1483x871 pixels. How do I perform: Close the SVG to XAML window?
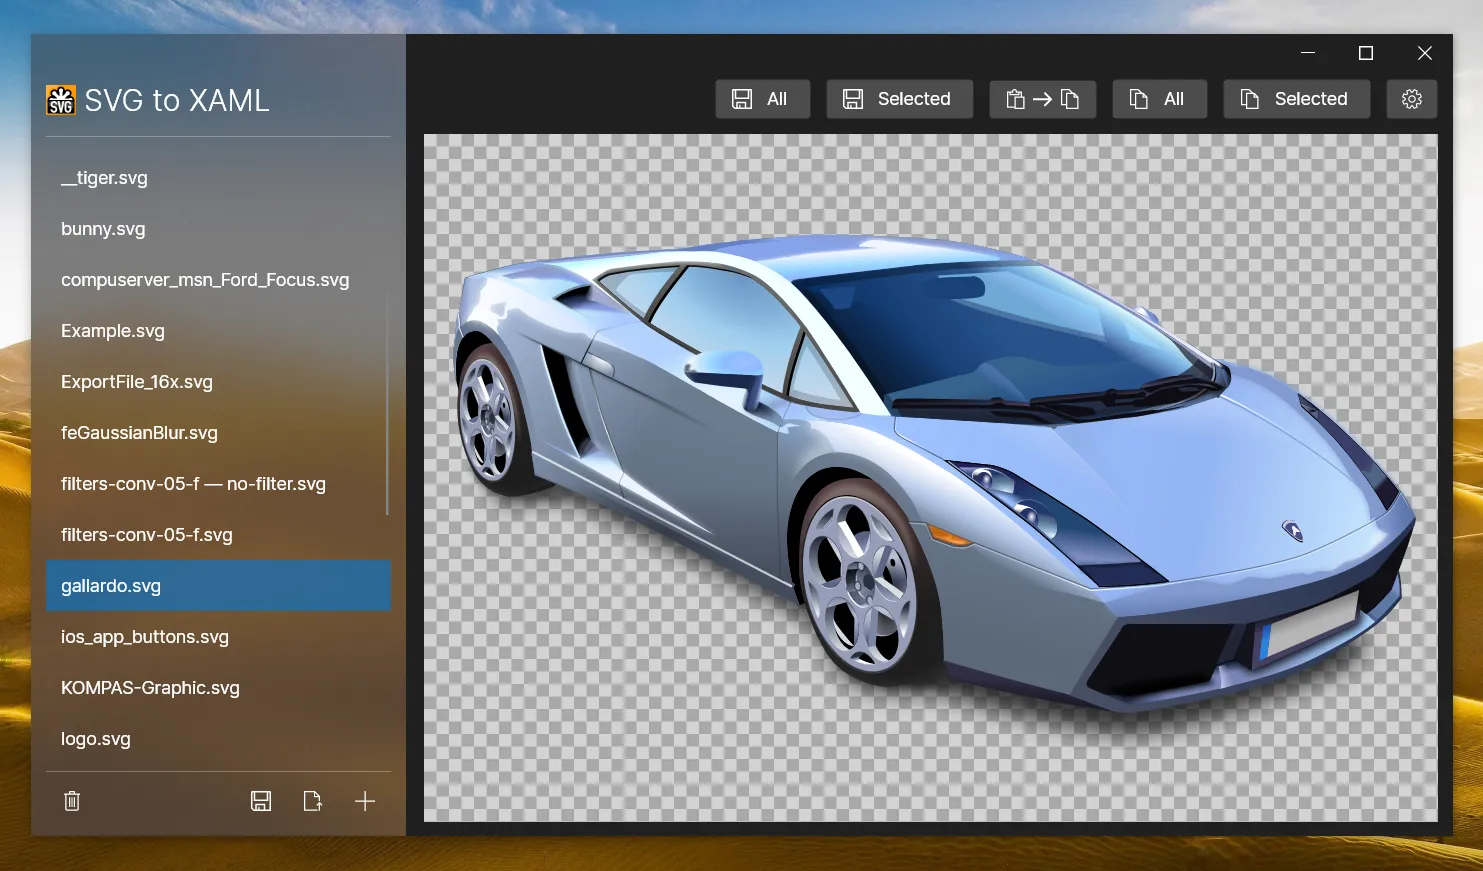[1425, 53]
